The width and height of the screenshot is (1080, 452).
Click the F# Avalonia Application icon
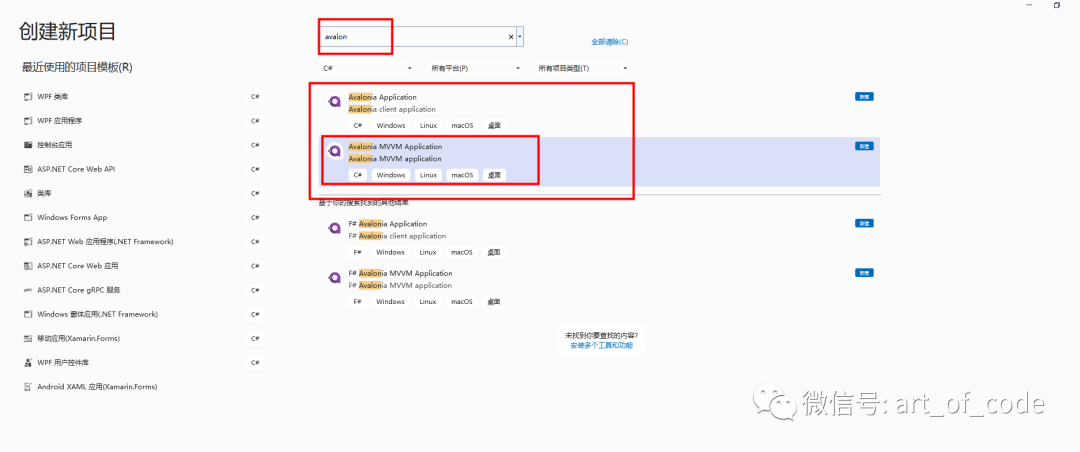335,229
